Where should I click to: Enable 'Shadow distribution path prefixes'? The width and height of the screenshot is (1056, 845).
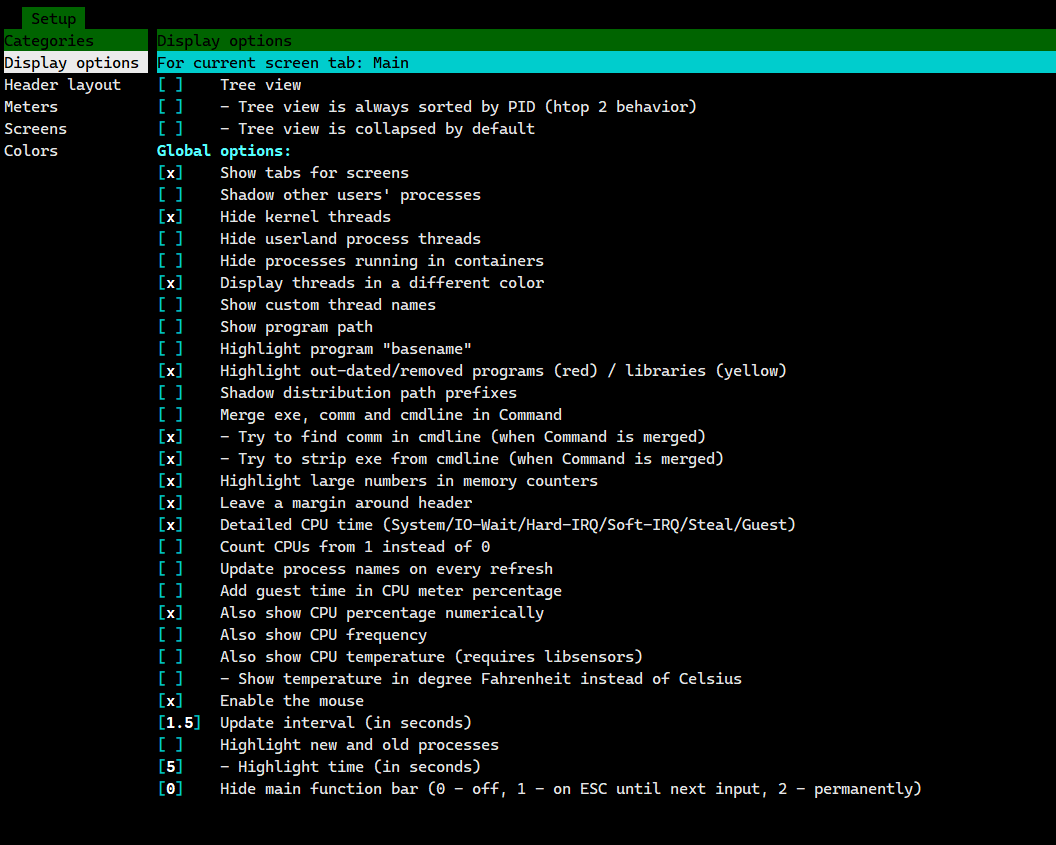tap(170, 393)
